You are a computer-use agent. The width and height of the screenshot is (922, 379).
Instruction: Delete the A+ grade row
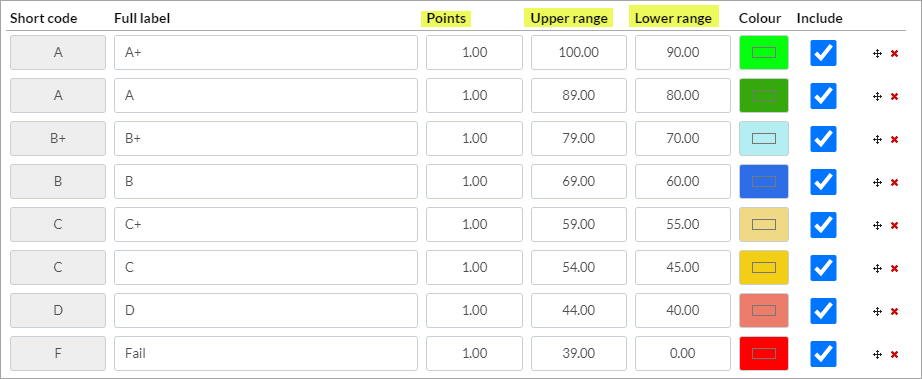894,53
